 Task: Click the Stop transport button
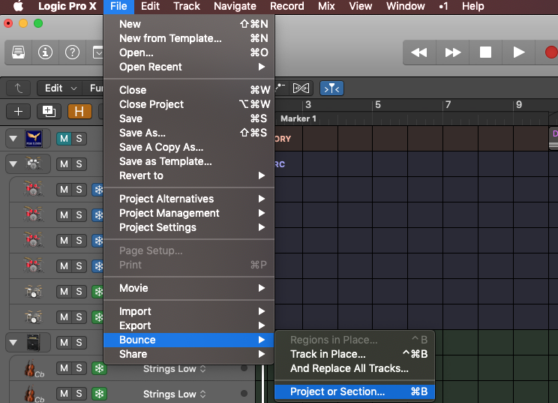[x=485, y=53]
